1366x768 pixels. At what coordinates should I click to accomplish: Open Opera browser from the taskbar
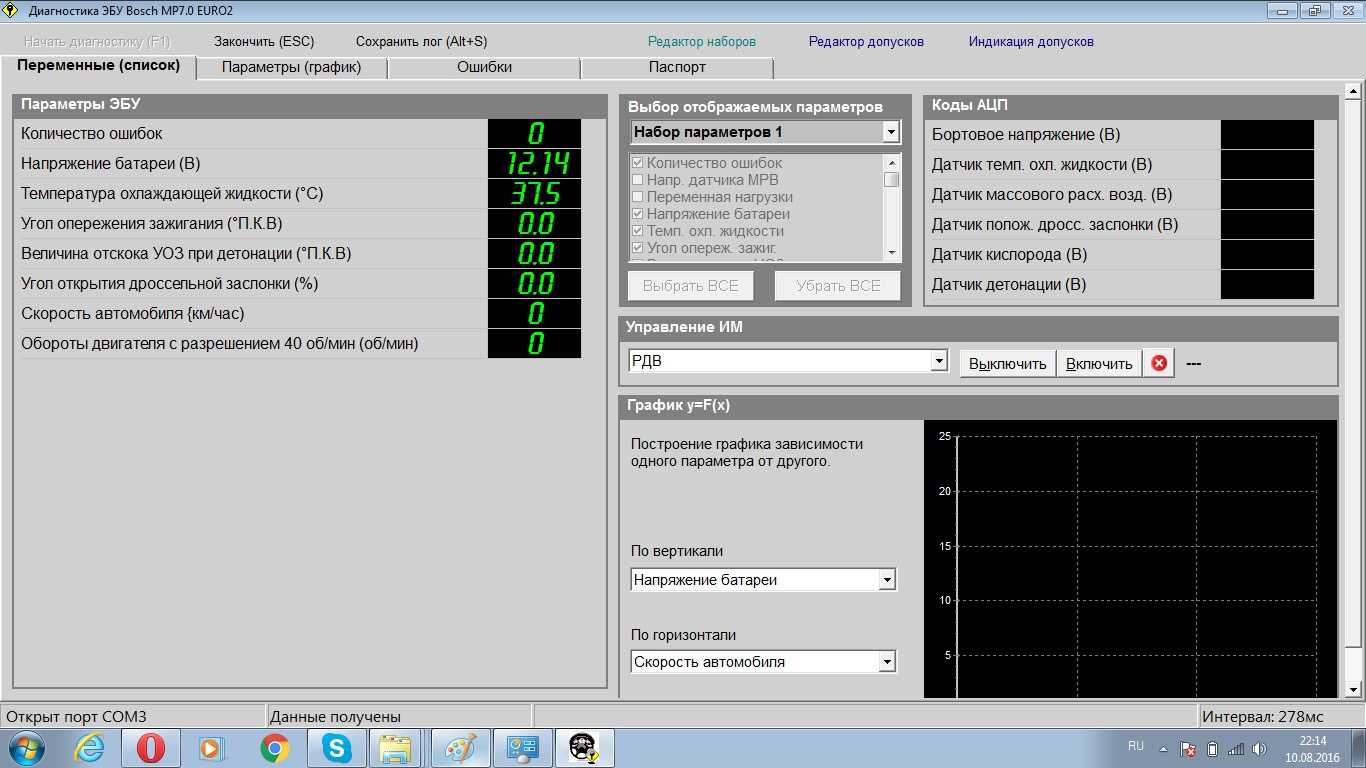[x=151, y=748]
